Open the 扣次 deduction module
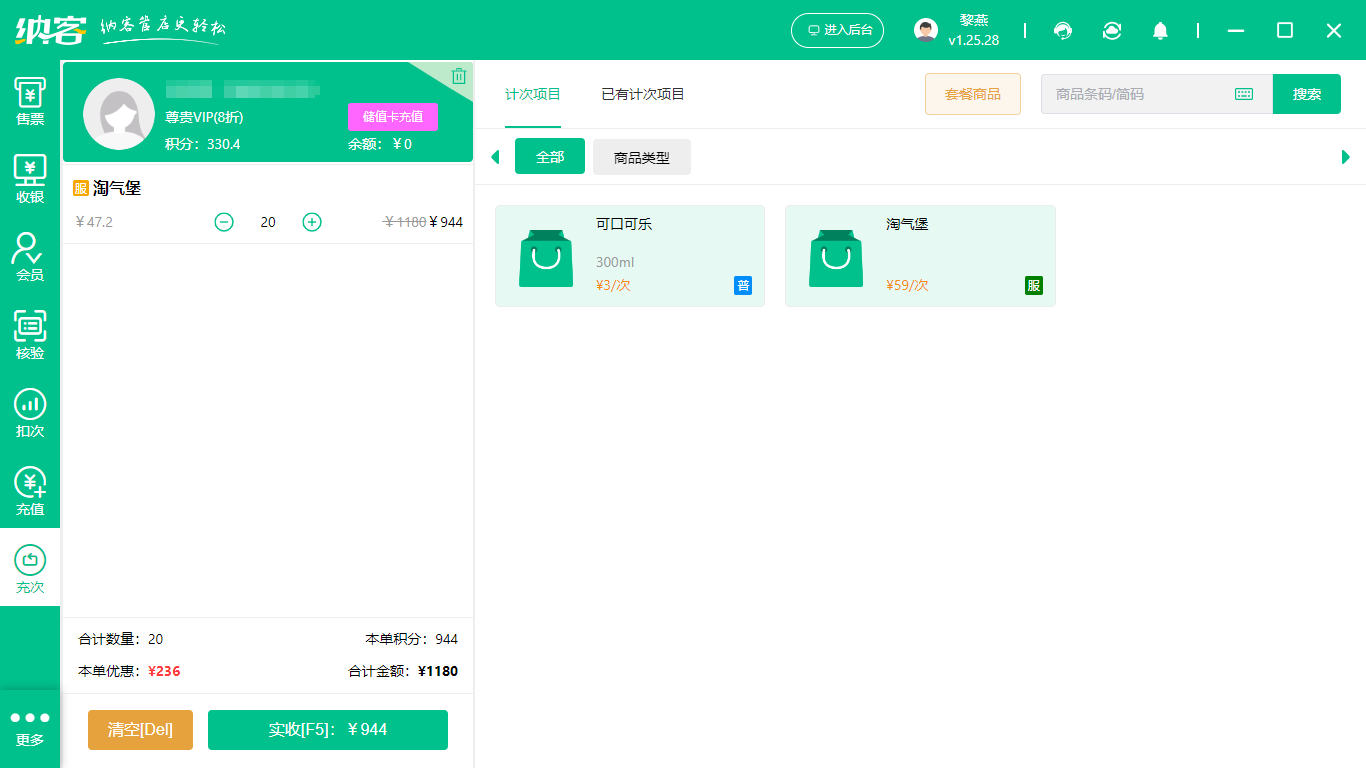 pos(30,411)
